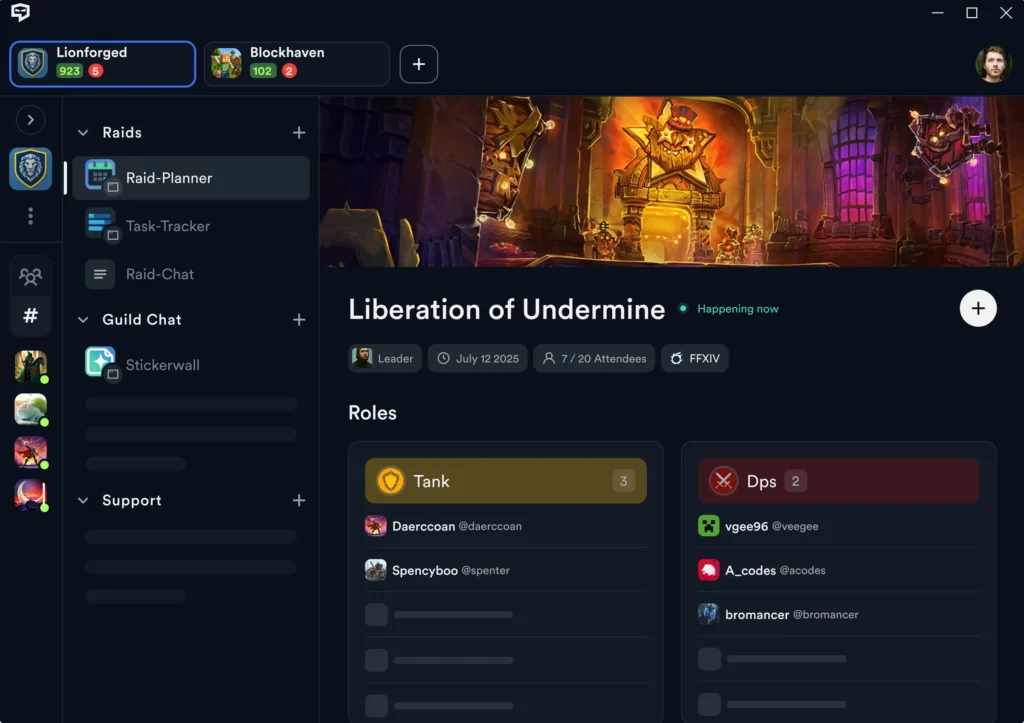
Task: Open the Leader chip
Action: [385, 358]
